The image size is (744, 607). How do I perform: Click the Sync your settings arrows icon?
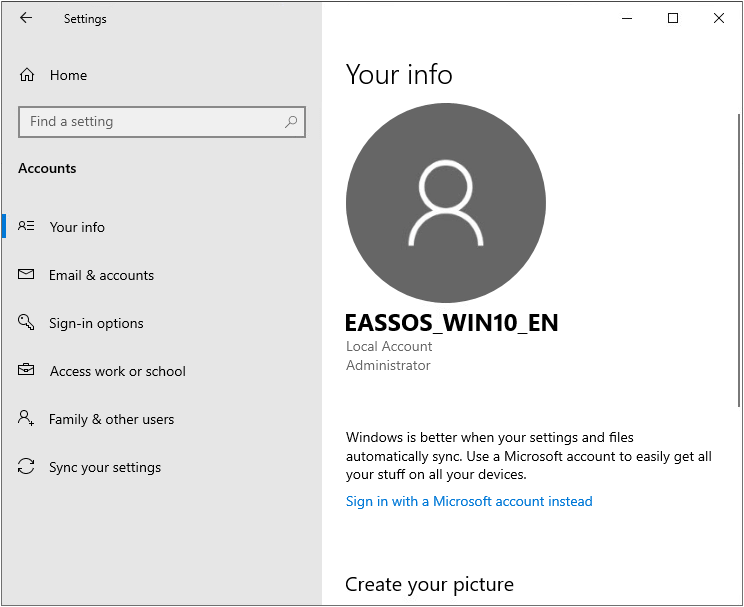point(27,467)
